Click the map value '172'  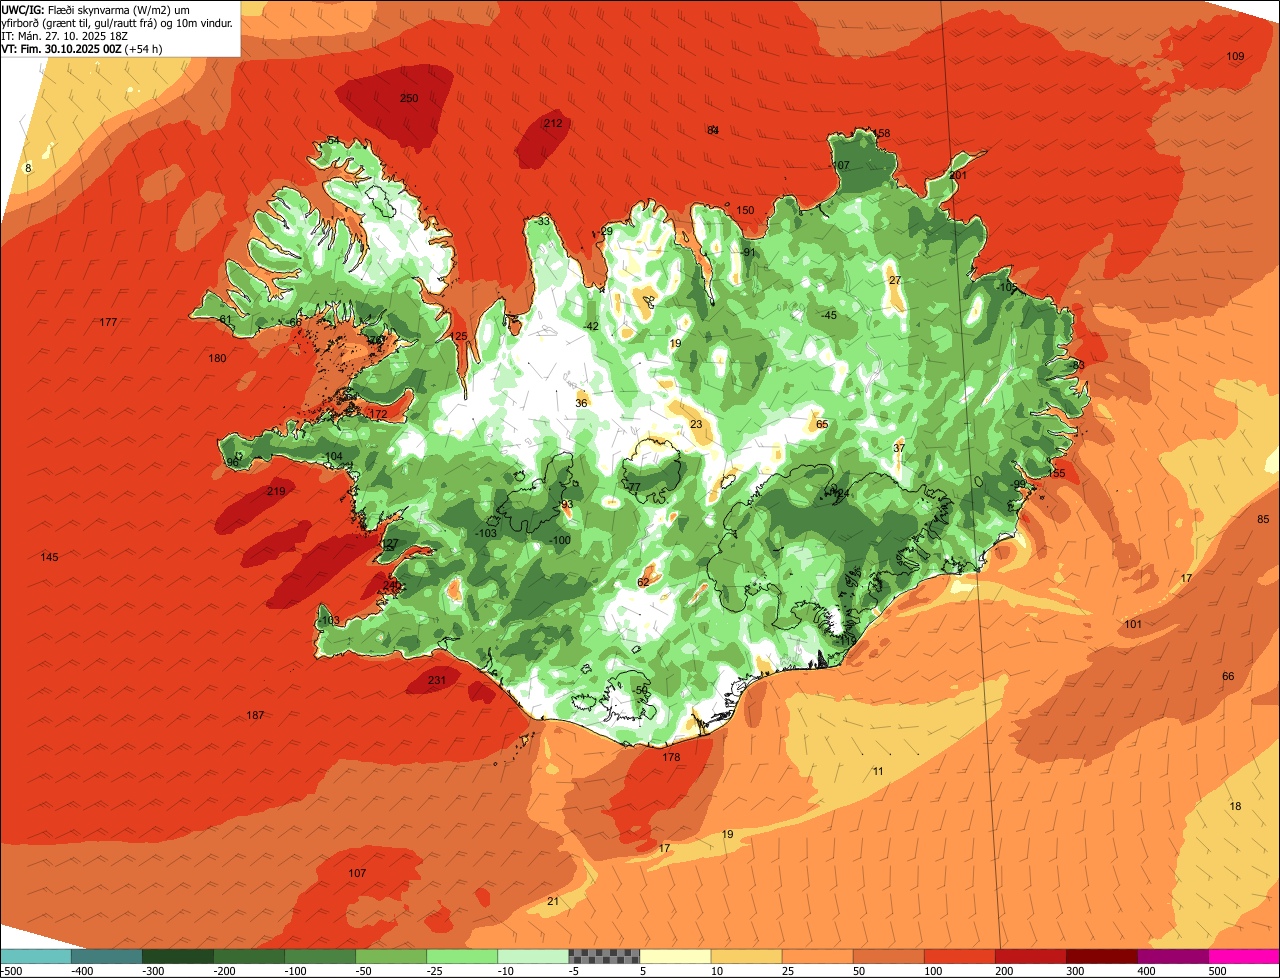click(x=378, y=413)
